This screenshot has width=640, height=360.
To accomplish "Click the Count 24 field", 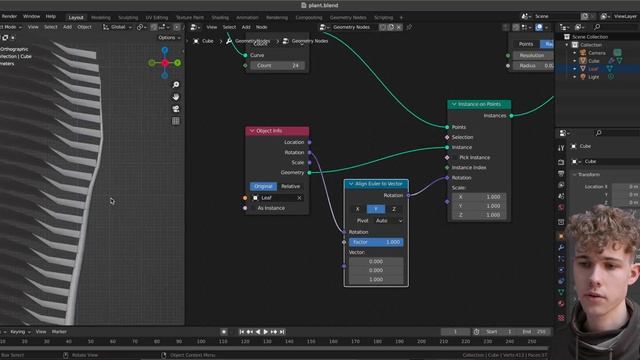I will pyautogui.click(x=277, y=65).
